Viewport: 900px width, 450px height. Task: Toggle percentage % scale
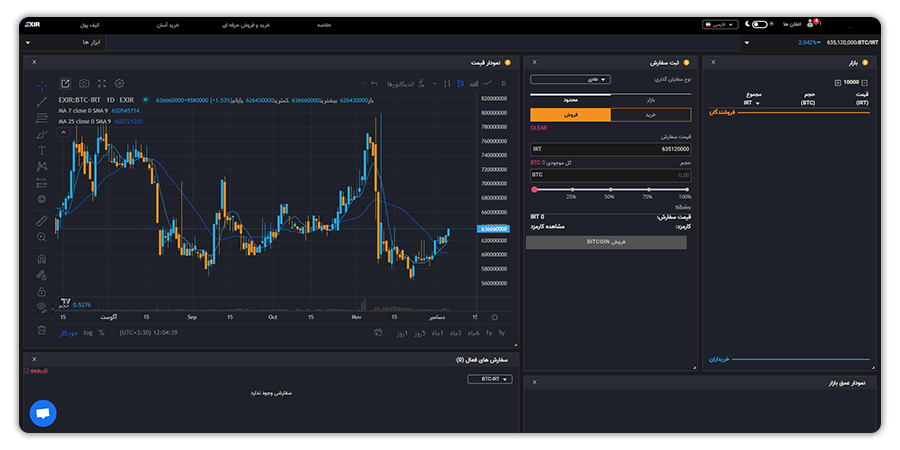(x=101, y=332)
